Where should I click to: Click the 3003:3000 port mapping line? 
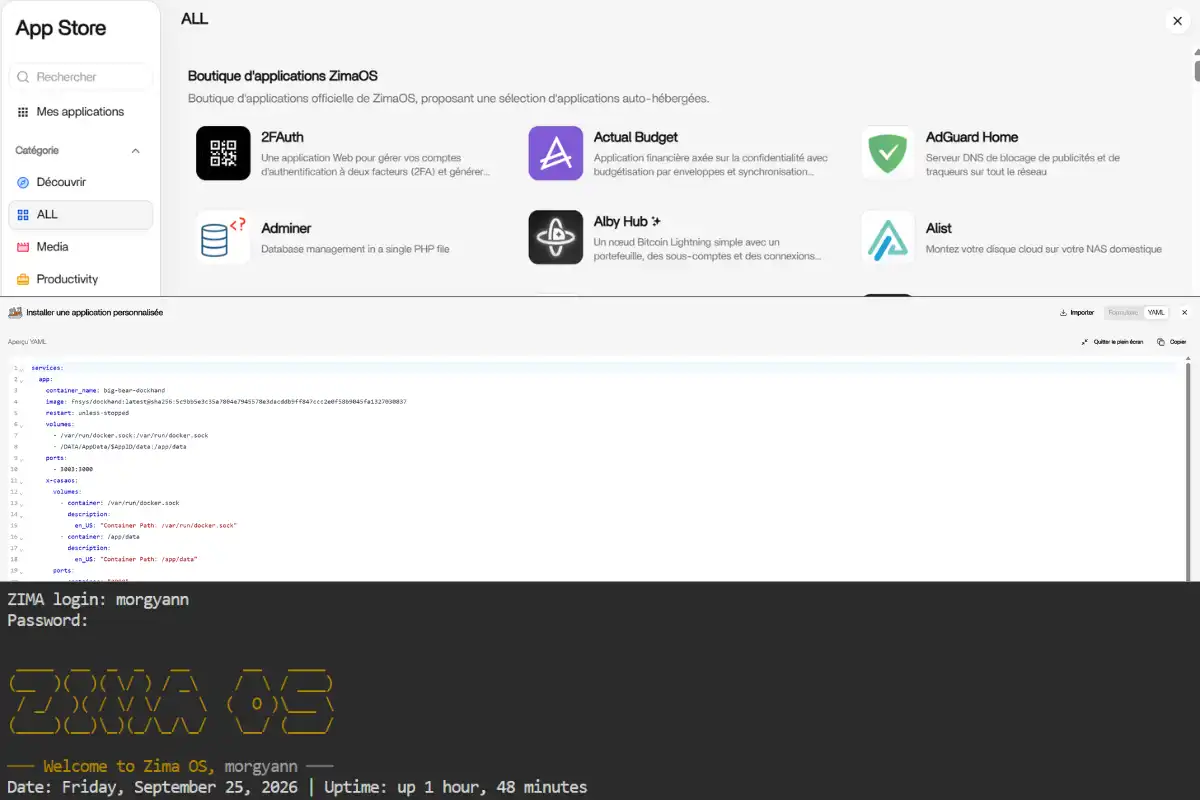[x=76, y=469]
